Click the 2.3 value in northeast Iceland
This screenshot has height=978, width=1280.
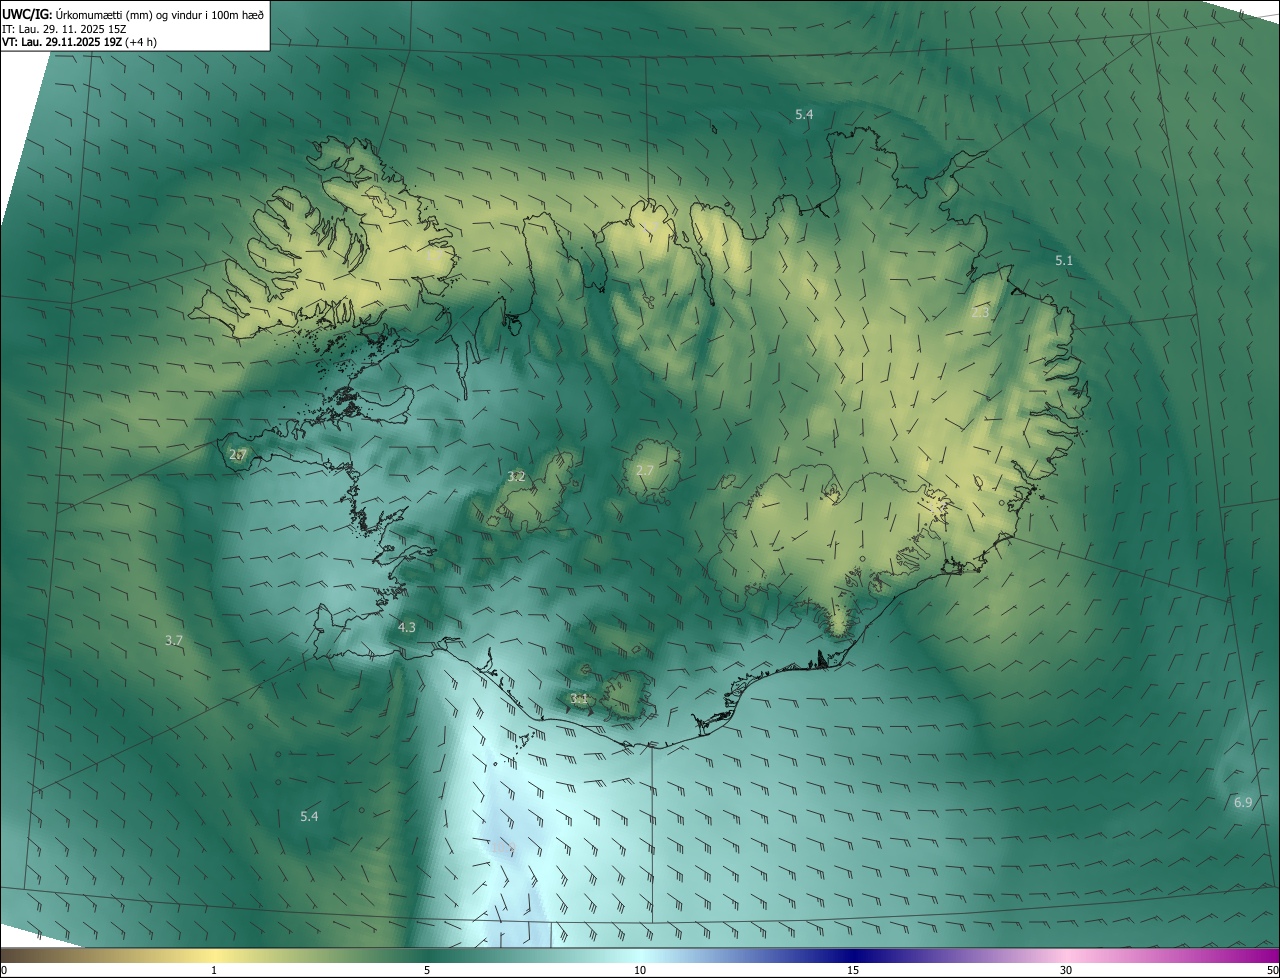point(980,313)
